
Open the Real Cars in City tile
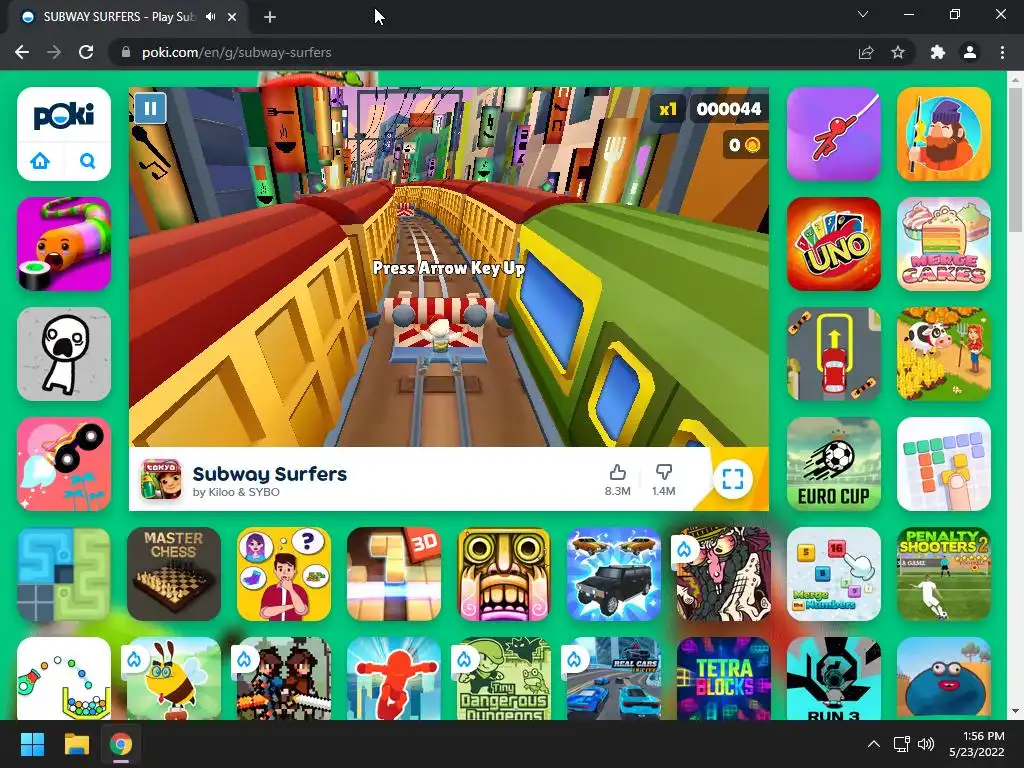[x=614, y=679]
